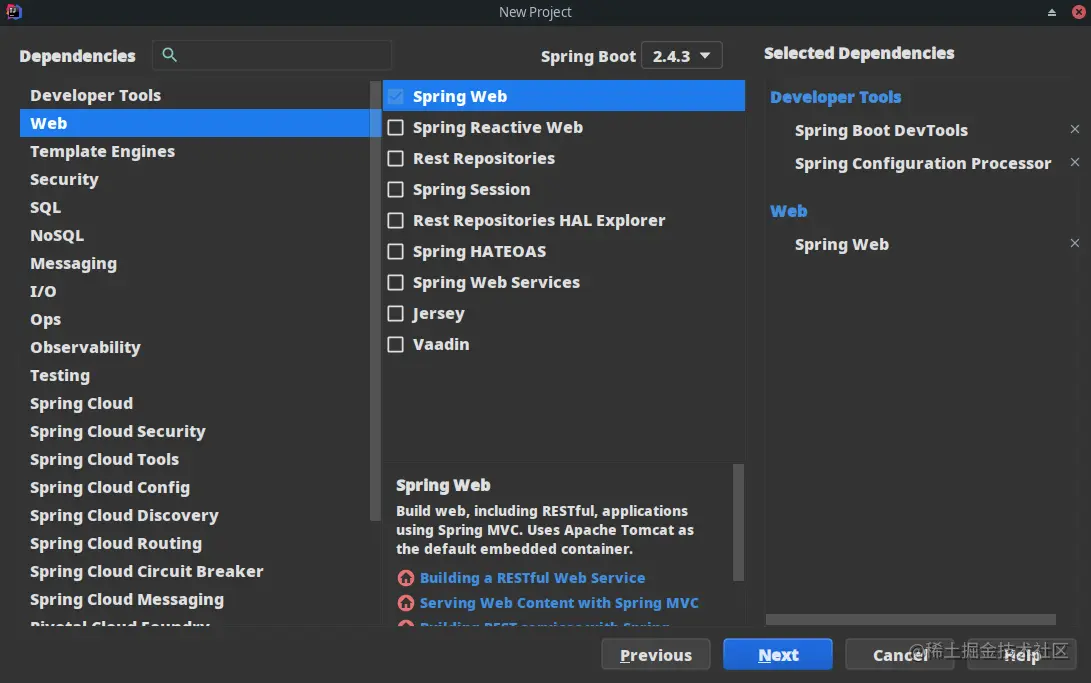Select Spring Cloud Routing category
Screen dimensions: 1091x683
195,543
